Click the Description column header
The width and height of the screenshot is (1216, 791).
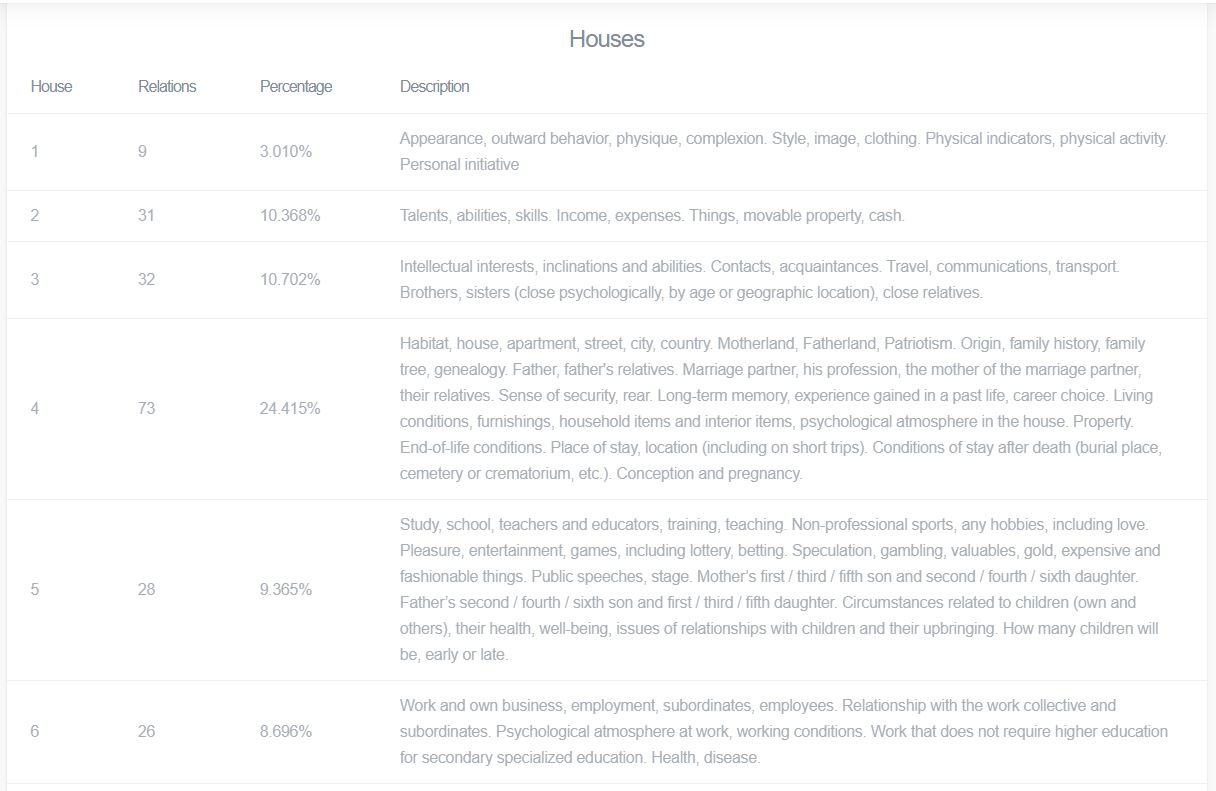pyautogui.click(x=435, y=87)
